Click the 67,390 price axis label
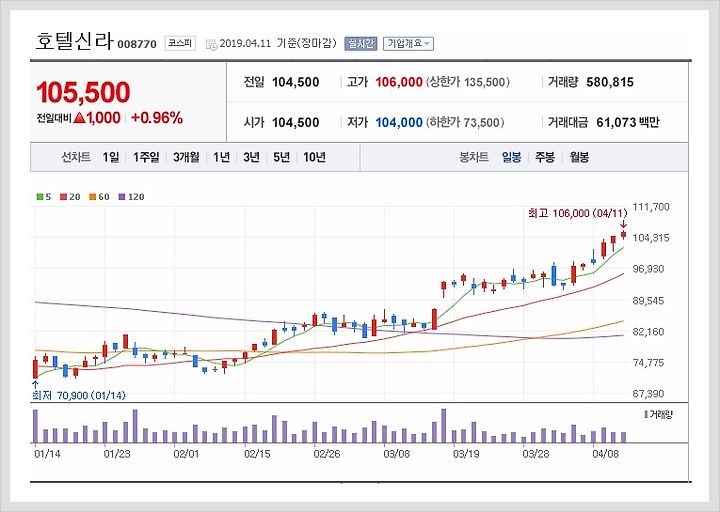 pos(648,394)
